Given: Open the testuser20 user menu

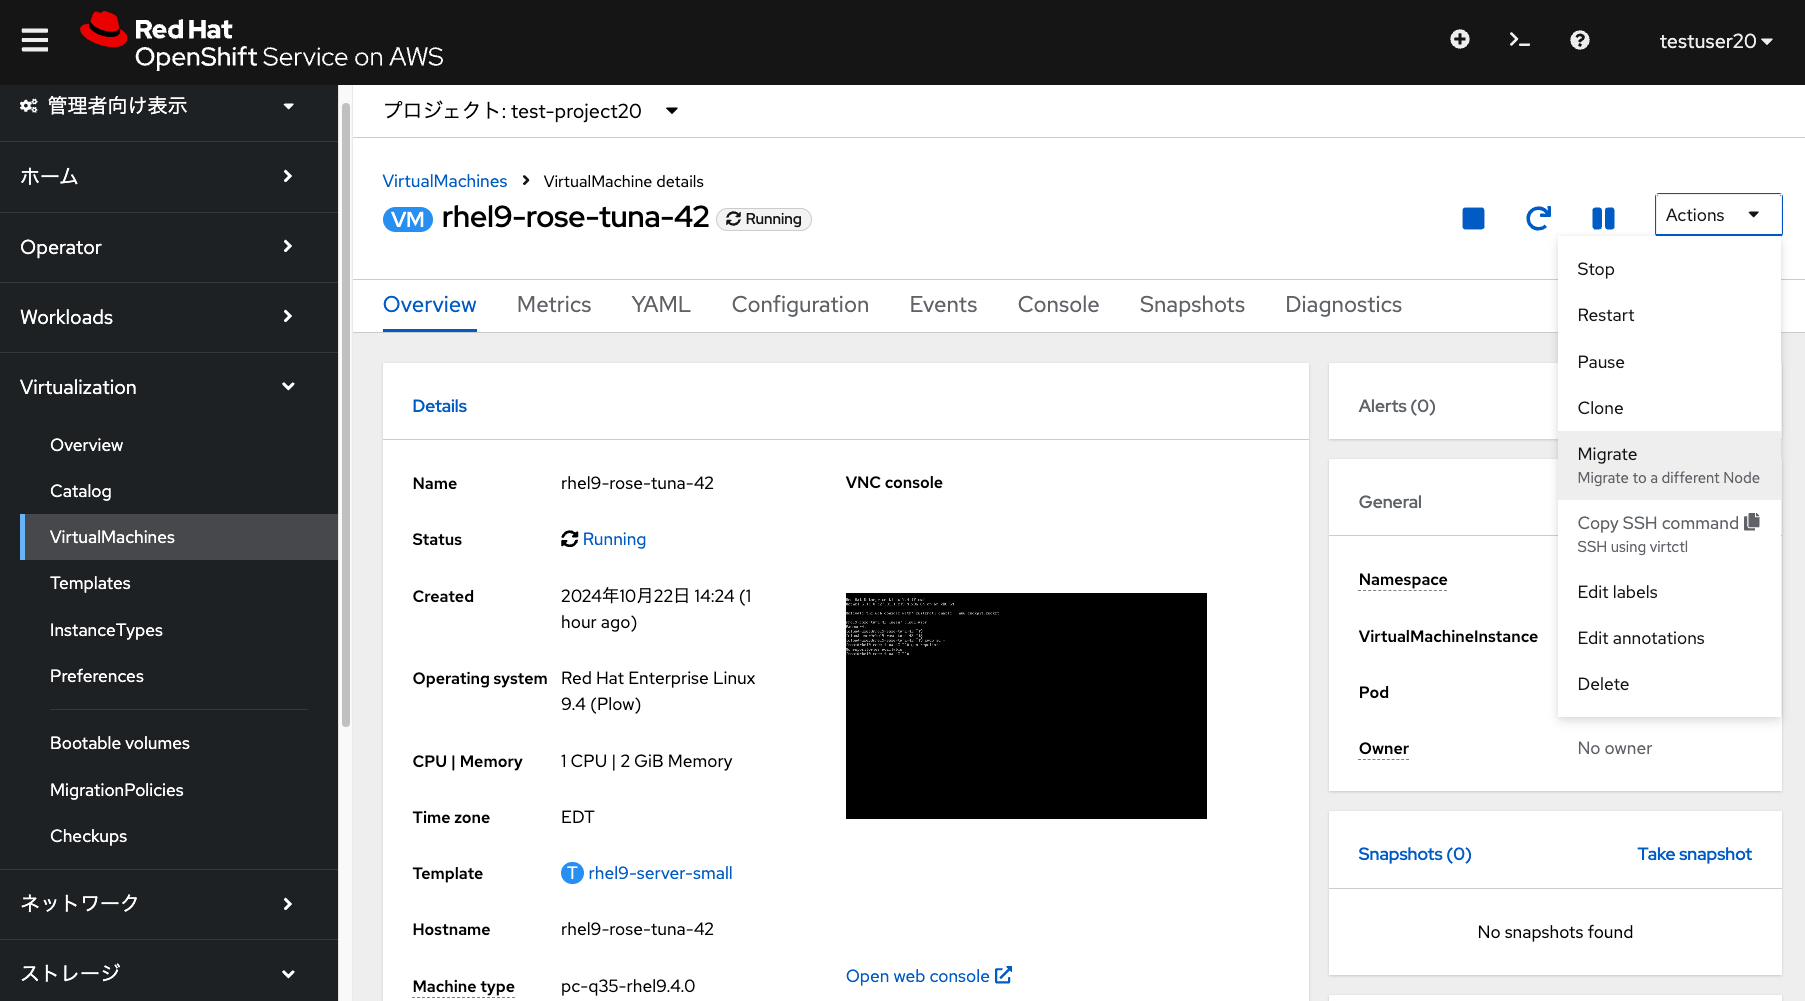Looking at the screenshot, I should tap(1716, 41).
